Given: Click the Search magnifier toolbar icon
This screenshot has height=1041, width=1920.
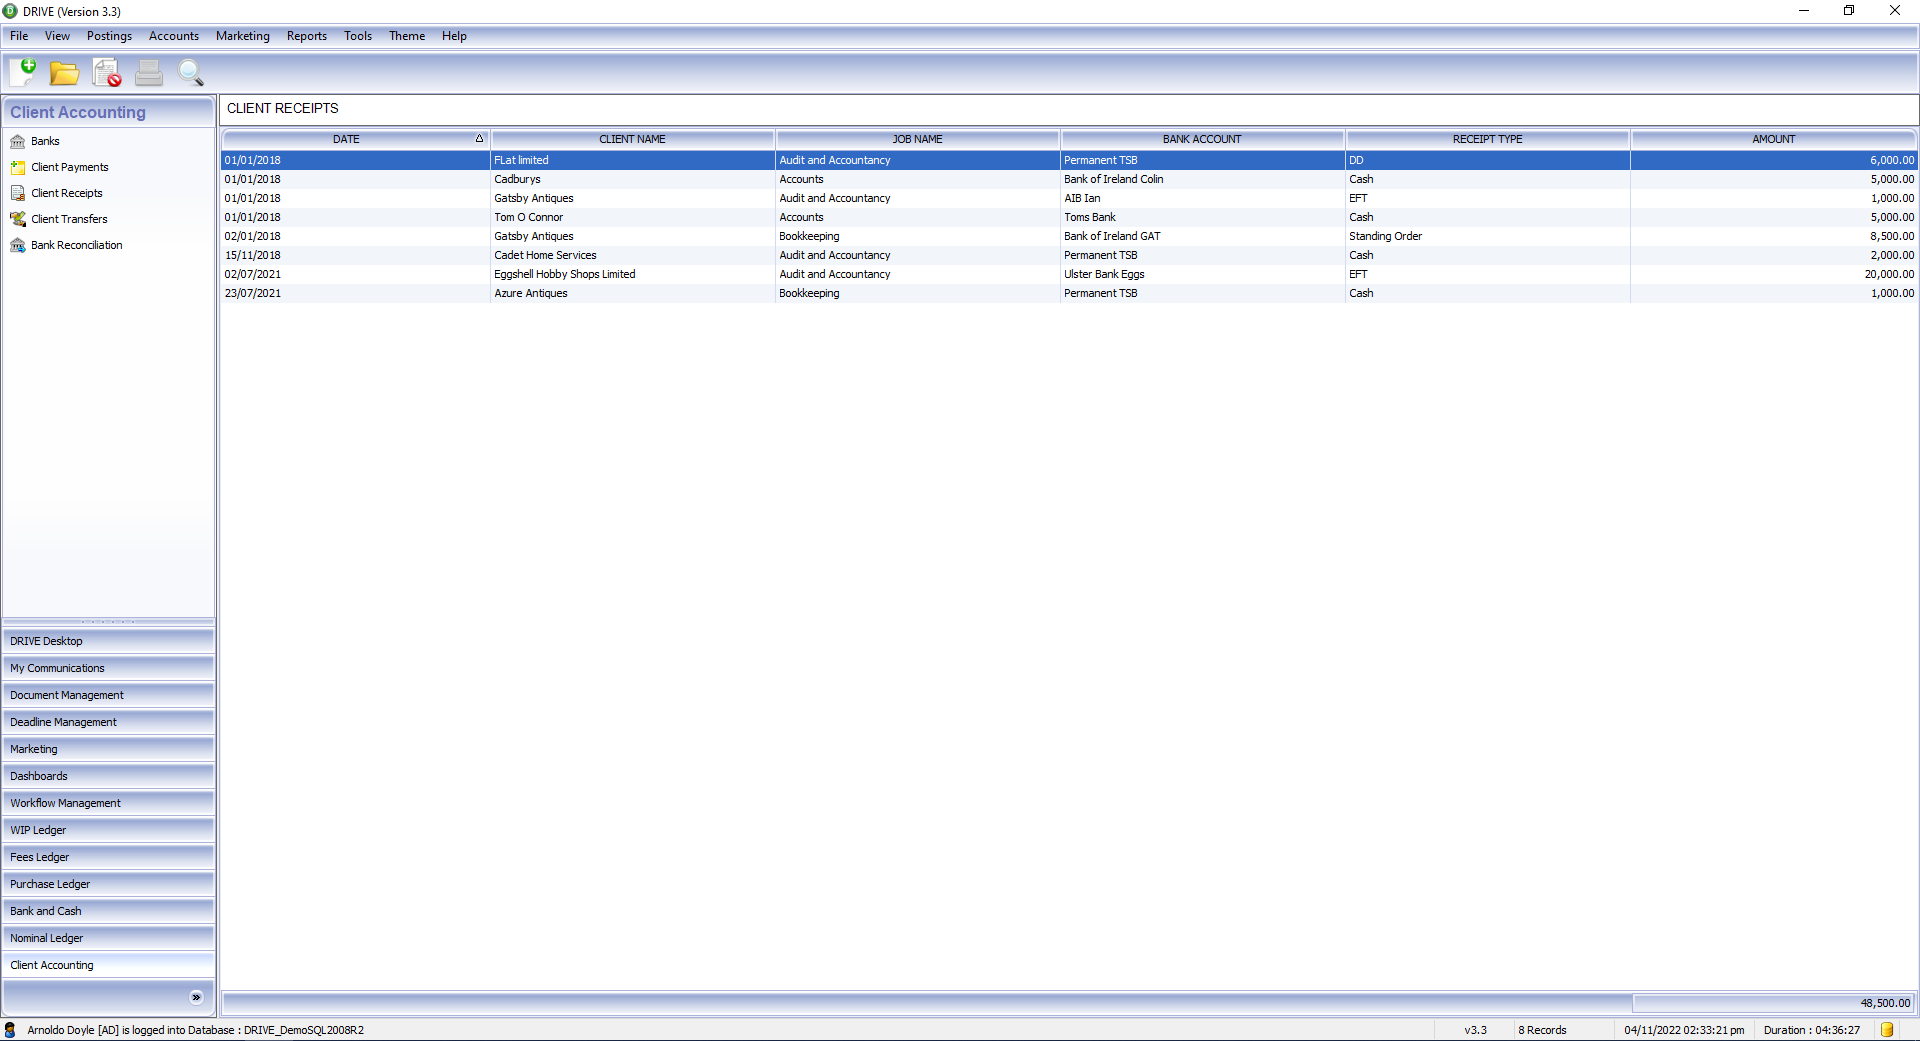Looking at the screenshot, I should [191, 73].
